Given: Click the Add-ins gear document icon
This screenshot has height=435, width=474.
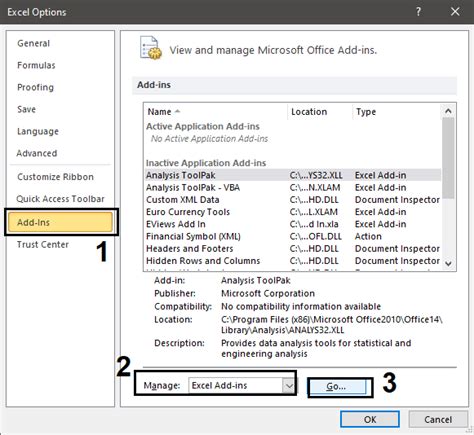Looking at the screenshot, I should coord(150,48).
